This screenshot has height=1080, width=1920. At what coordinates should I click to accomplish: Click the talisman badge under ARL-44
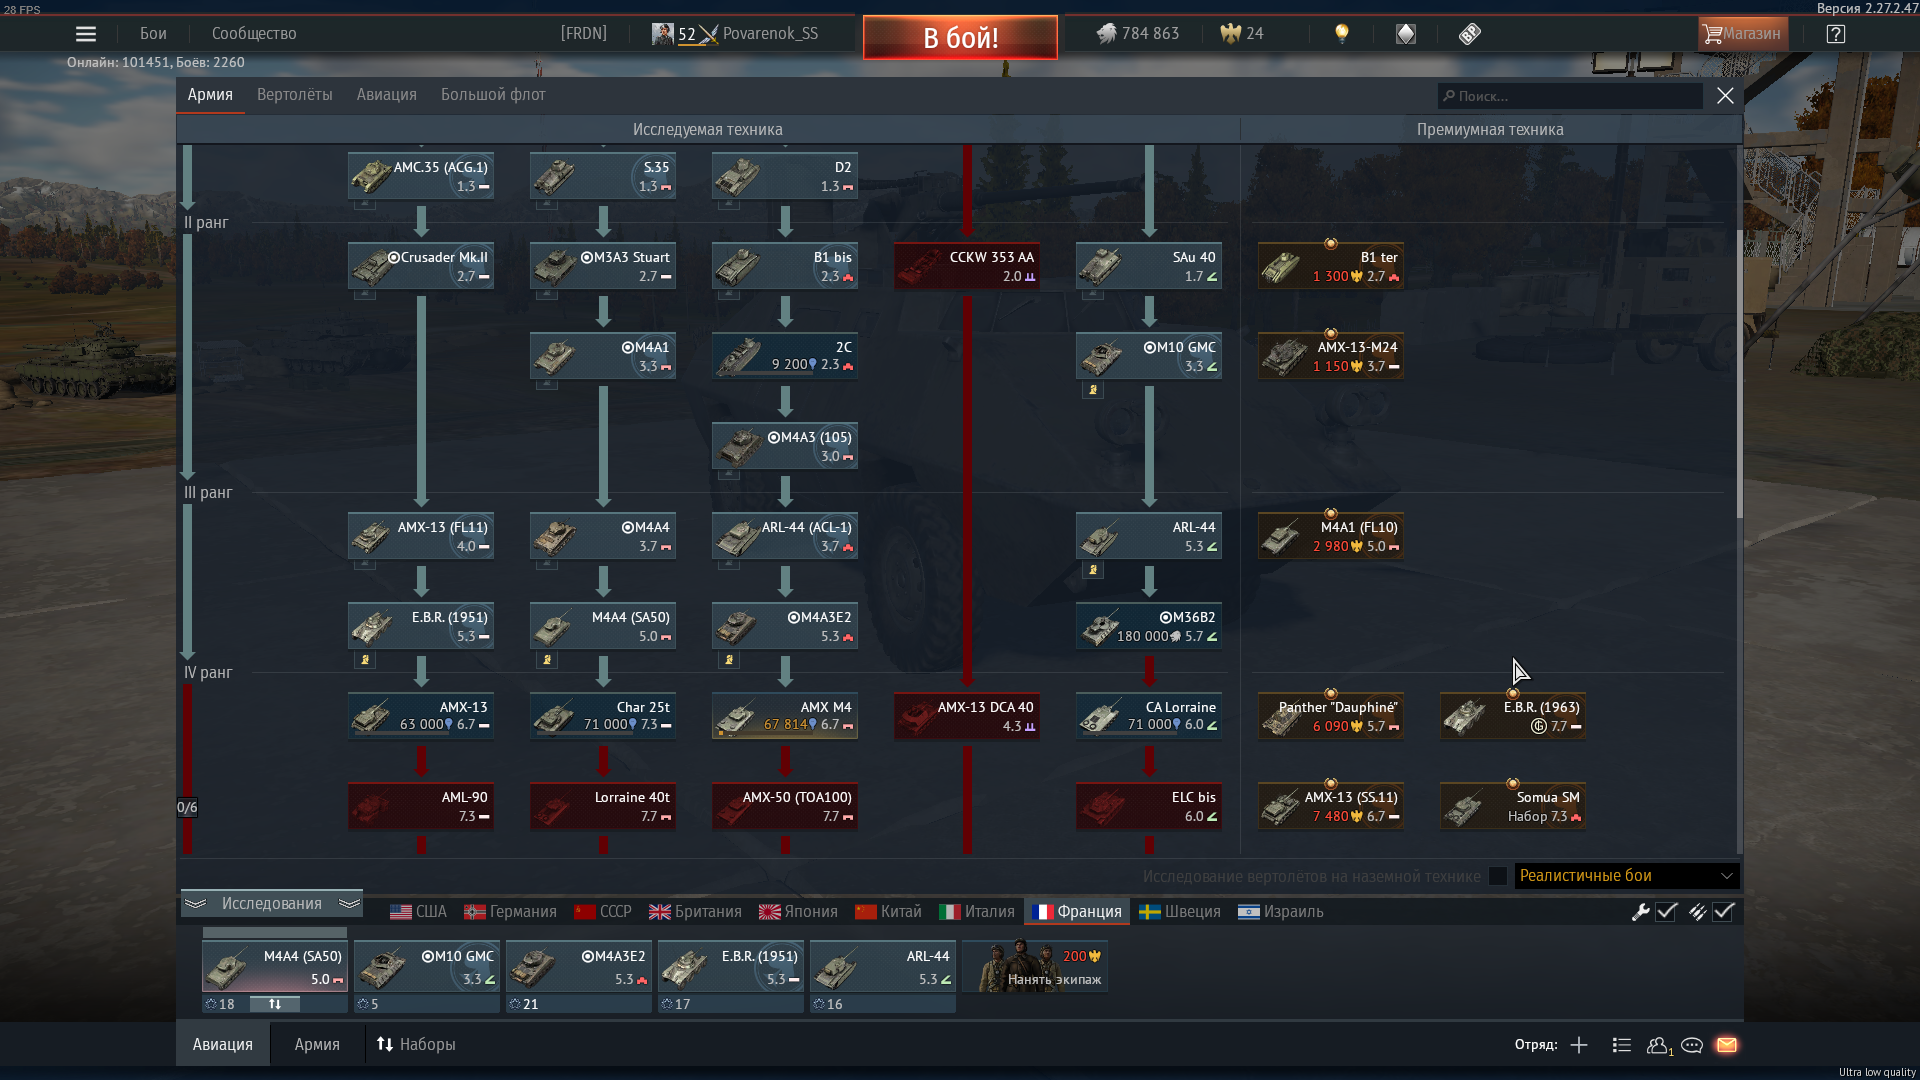pyautogui.click(x=1093, y=570)
